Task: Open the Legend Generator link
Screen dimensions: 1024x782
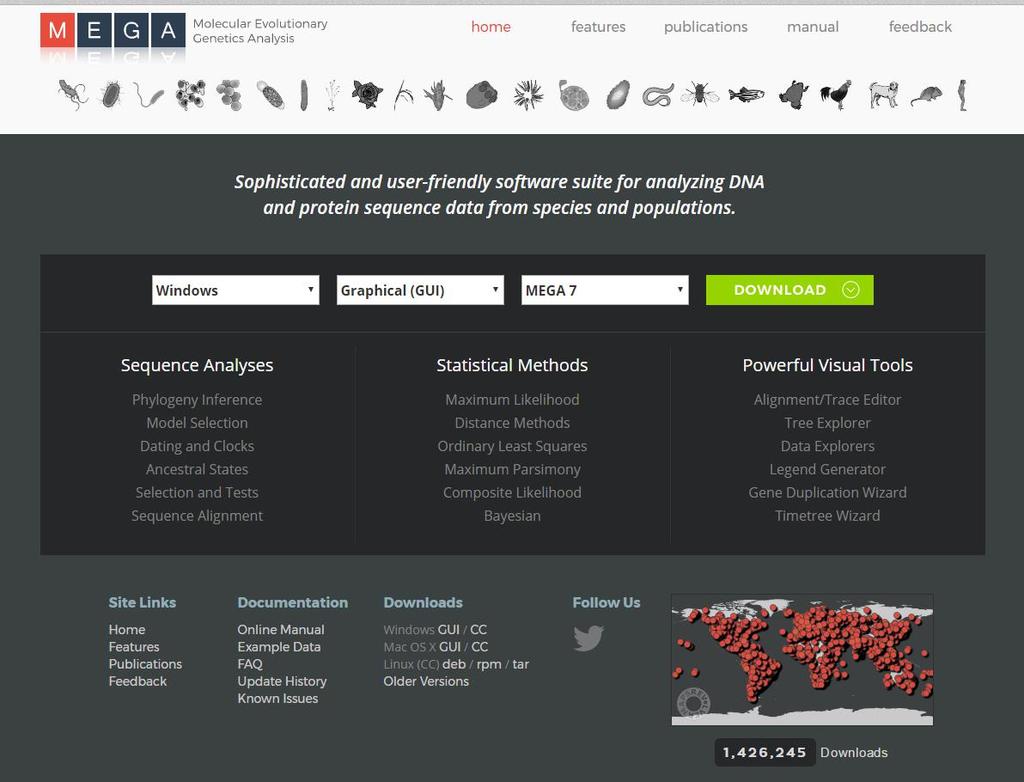Action: (827, 469)
